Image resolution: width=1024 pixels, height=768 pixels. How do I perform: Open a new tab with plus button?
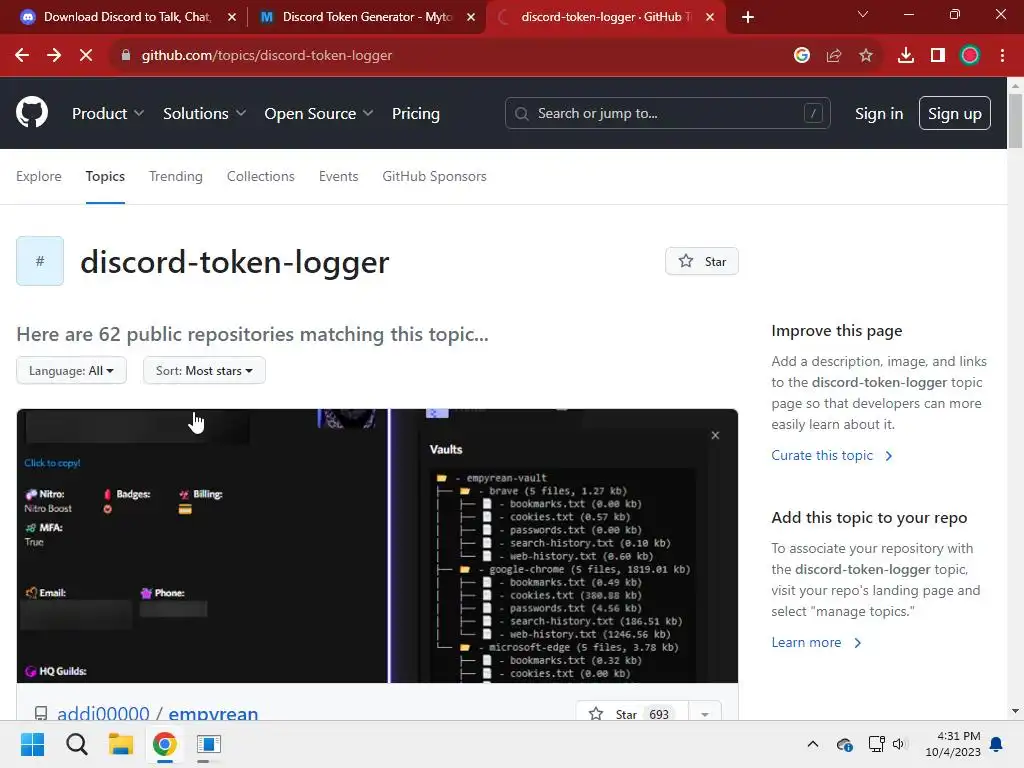(x=748, y=17)
